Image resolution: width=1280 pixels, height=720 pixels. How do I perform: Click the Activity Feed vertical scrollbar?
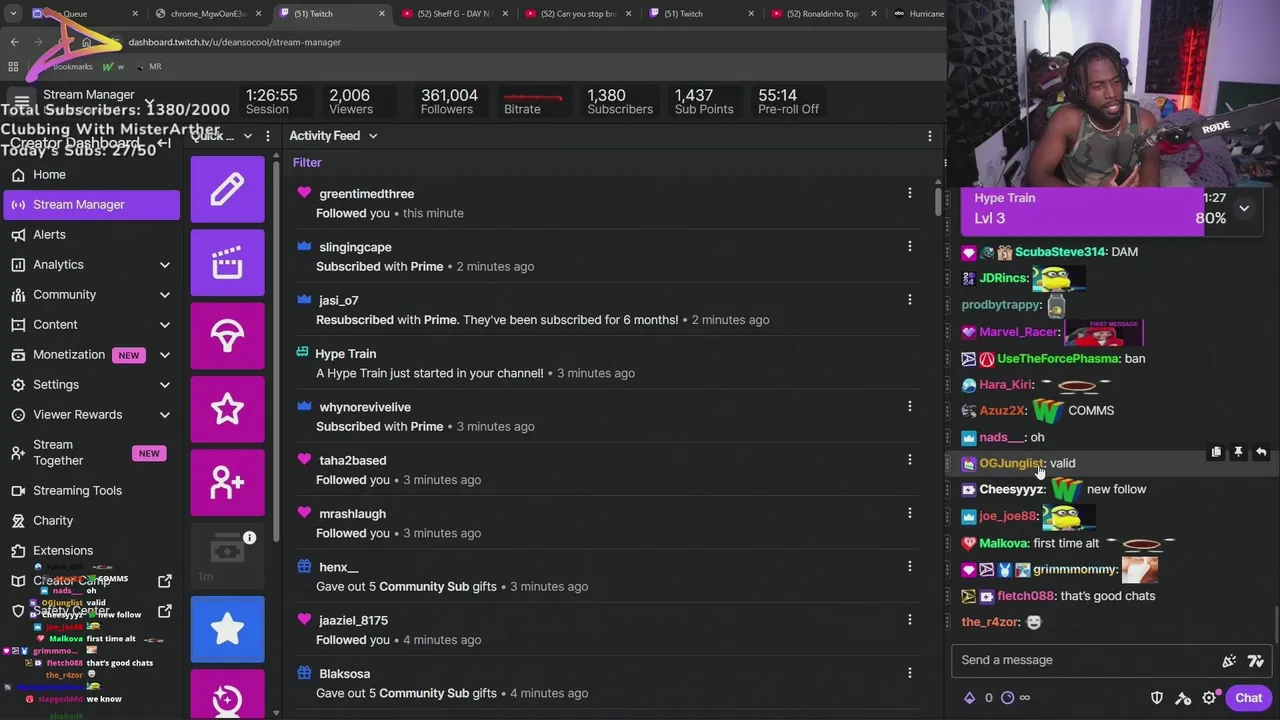coord(938,200)
